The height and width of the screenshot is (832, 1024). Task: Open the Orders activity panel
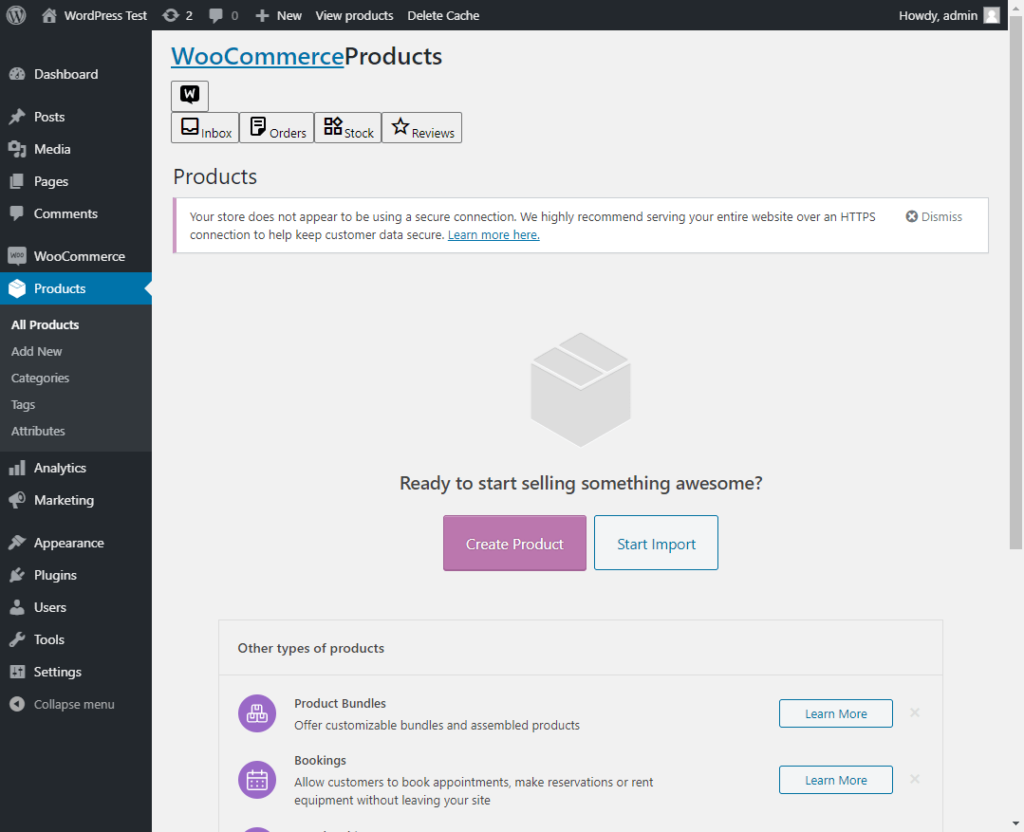click(x=277, y=127)
